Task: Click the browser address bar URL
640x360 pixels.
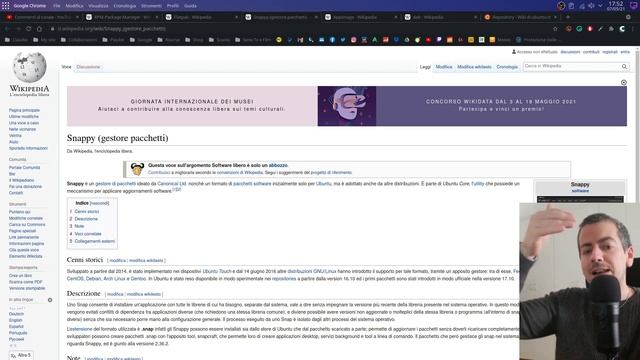Action: click(111, 29)
